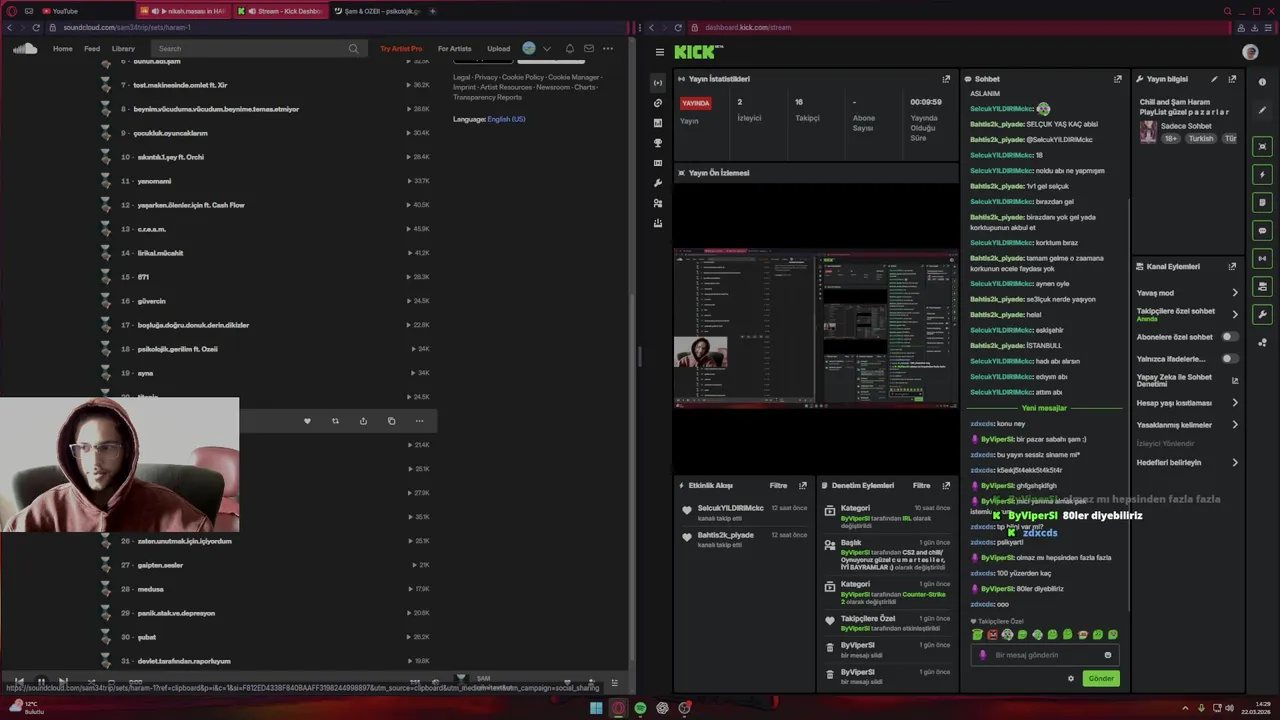This screenshot has height=720, width=1280.
Task: Pause the SoundCloud player
Action: point(41,682)
